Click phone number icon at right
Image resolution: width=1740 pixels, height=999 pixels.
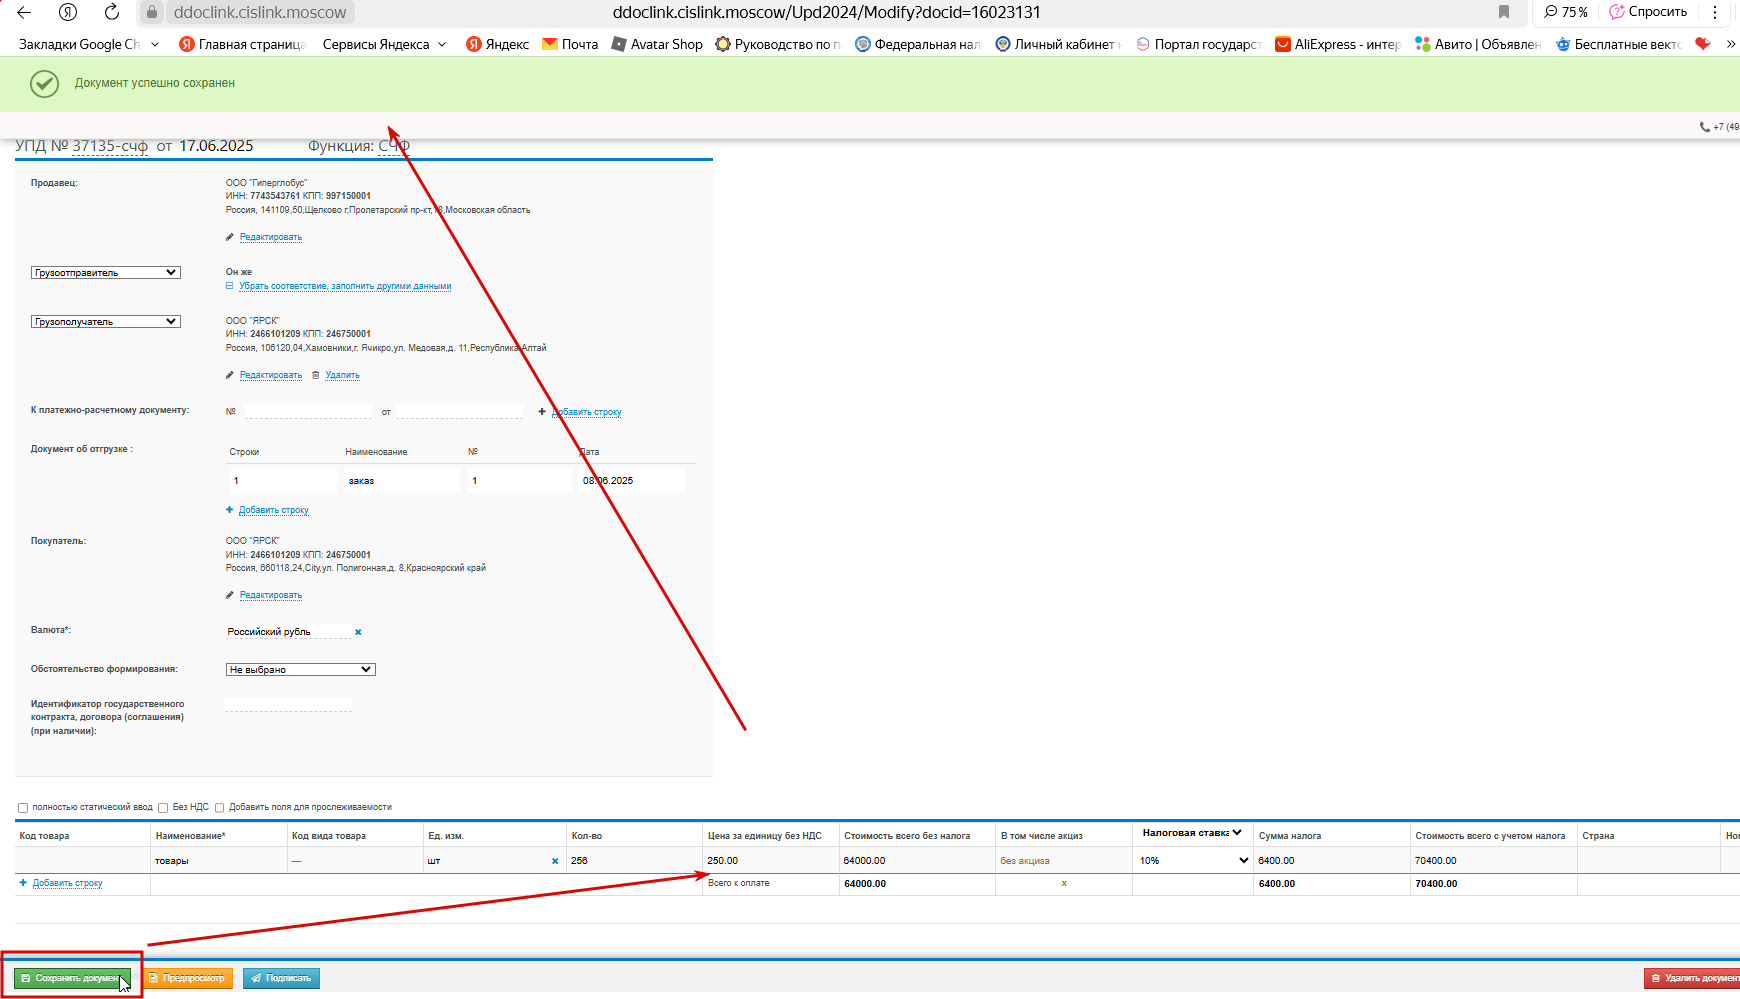(1705, 127)
